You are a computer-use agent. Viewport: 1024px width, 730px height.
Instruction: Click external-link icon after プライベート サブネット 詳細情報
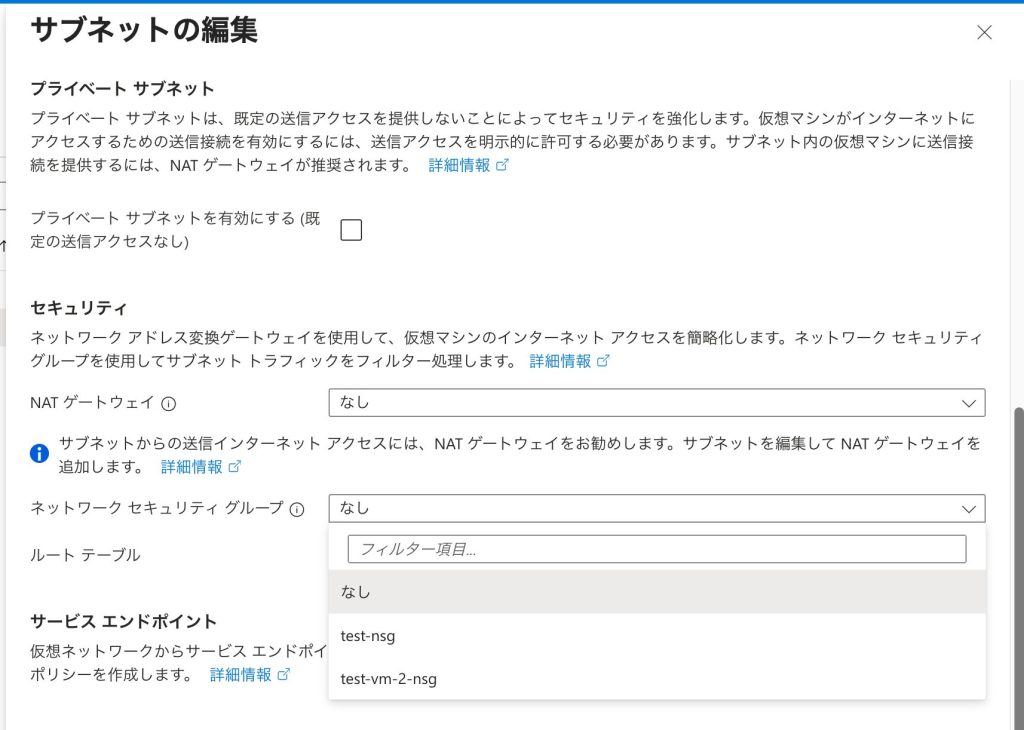tap(503, 166)
